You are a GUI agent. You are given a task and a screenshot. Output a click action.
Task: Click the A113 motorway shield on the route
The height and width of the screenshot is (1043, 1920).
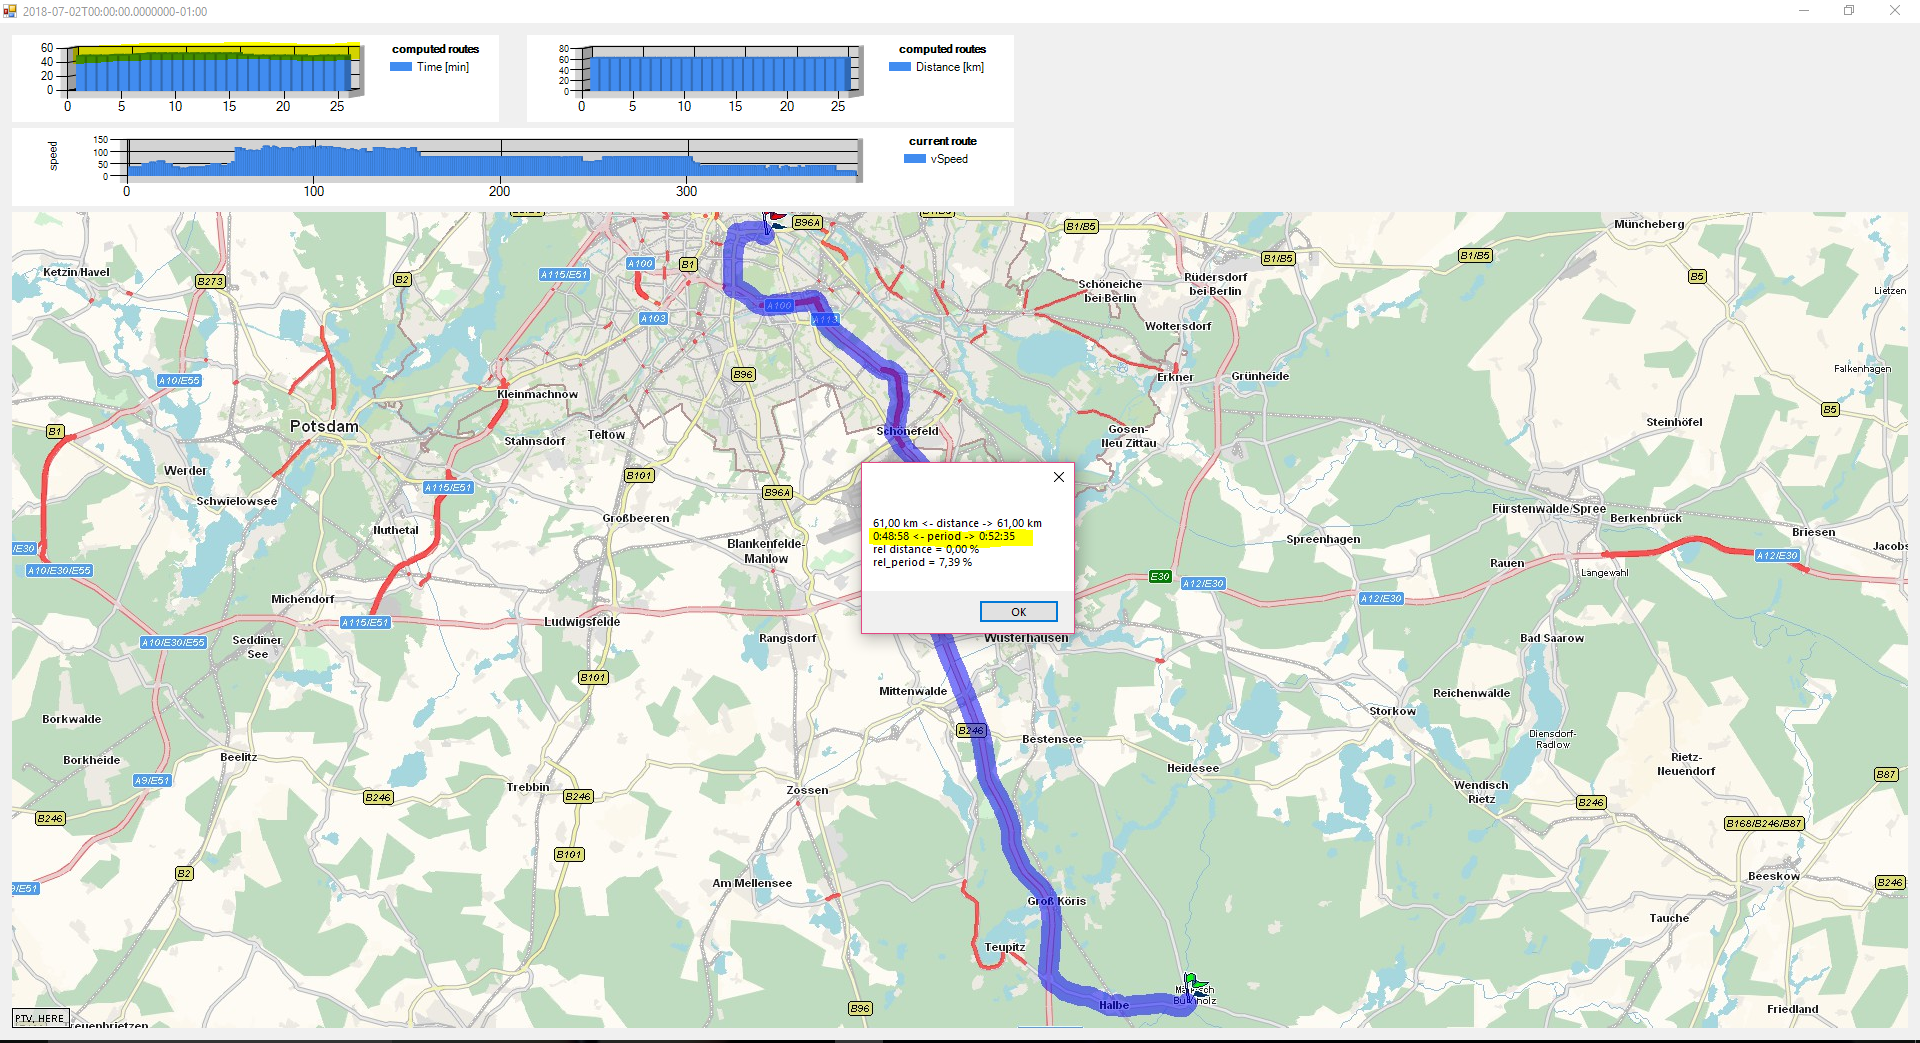[x=825, y=320]
